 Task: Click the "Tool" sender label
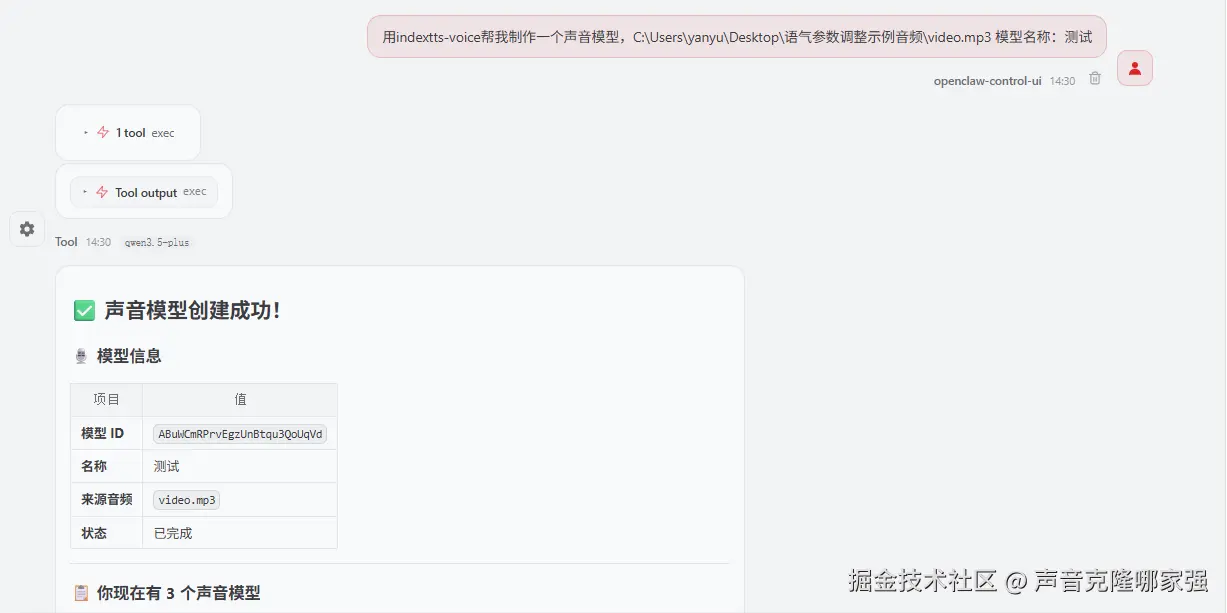coord(66,241)
